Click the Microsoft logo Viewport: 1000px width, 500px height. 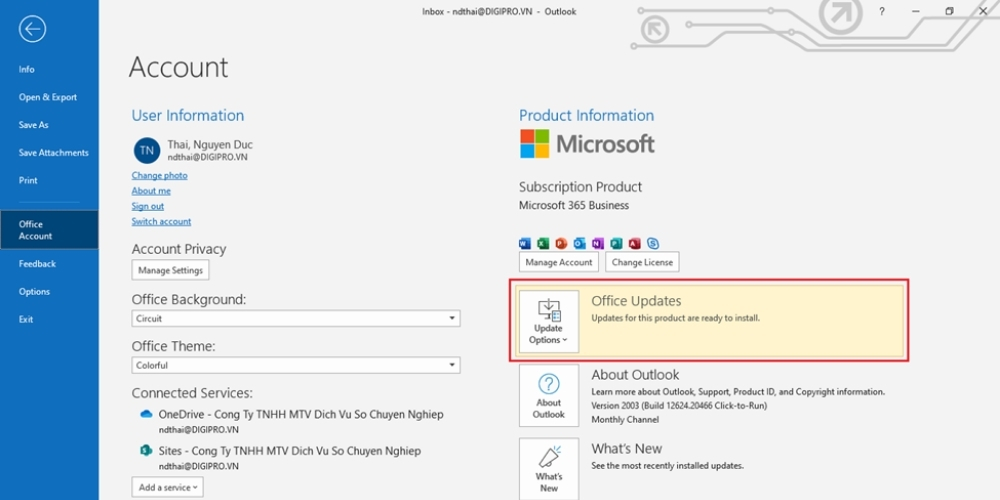(587, 144)
